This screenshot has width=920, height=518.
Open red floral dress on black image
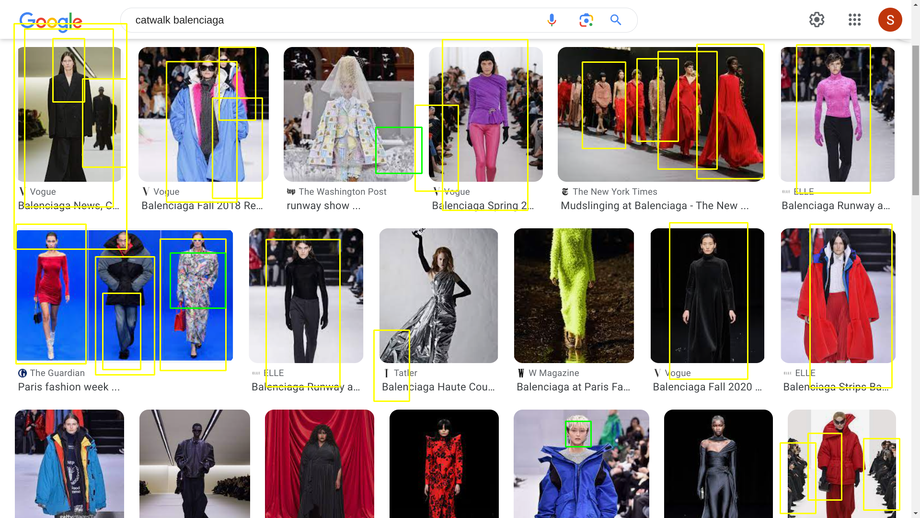click(444, 463)
